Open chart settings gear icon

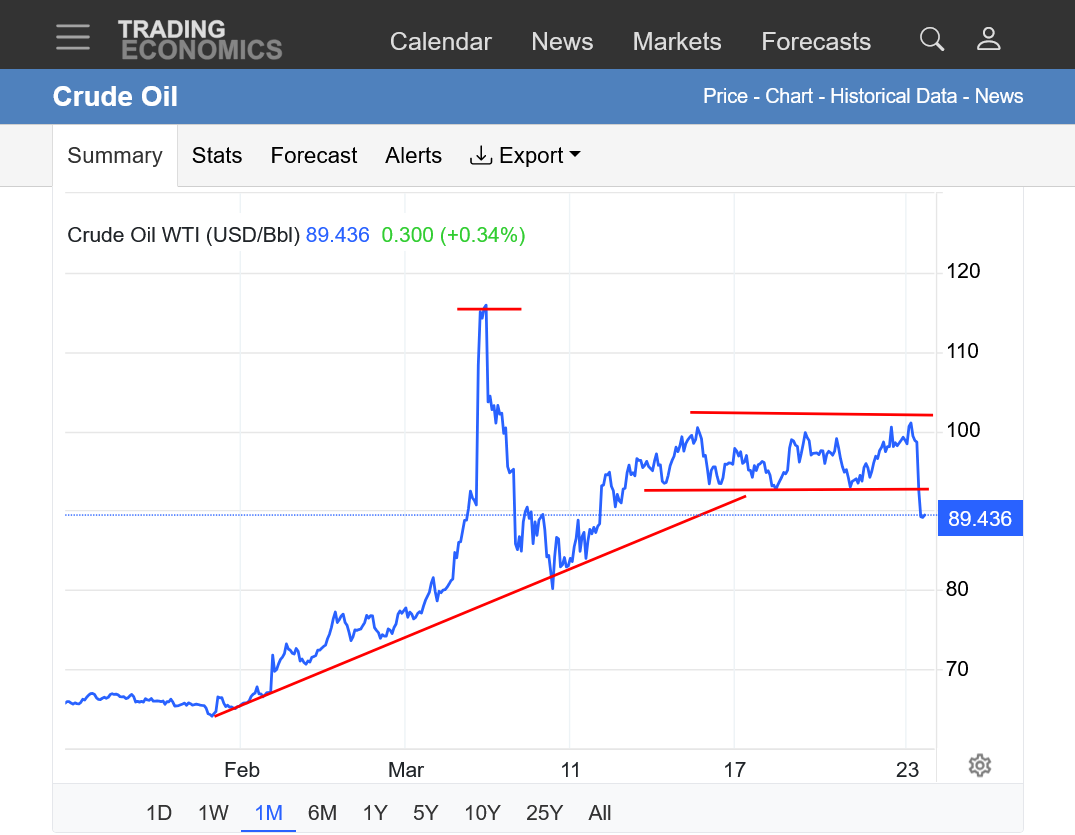tap(979, 766)
